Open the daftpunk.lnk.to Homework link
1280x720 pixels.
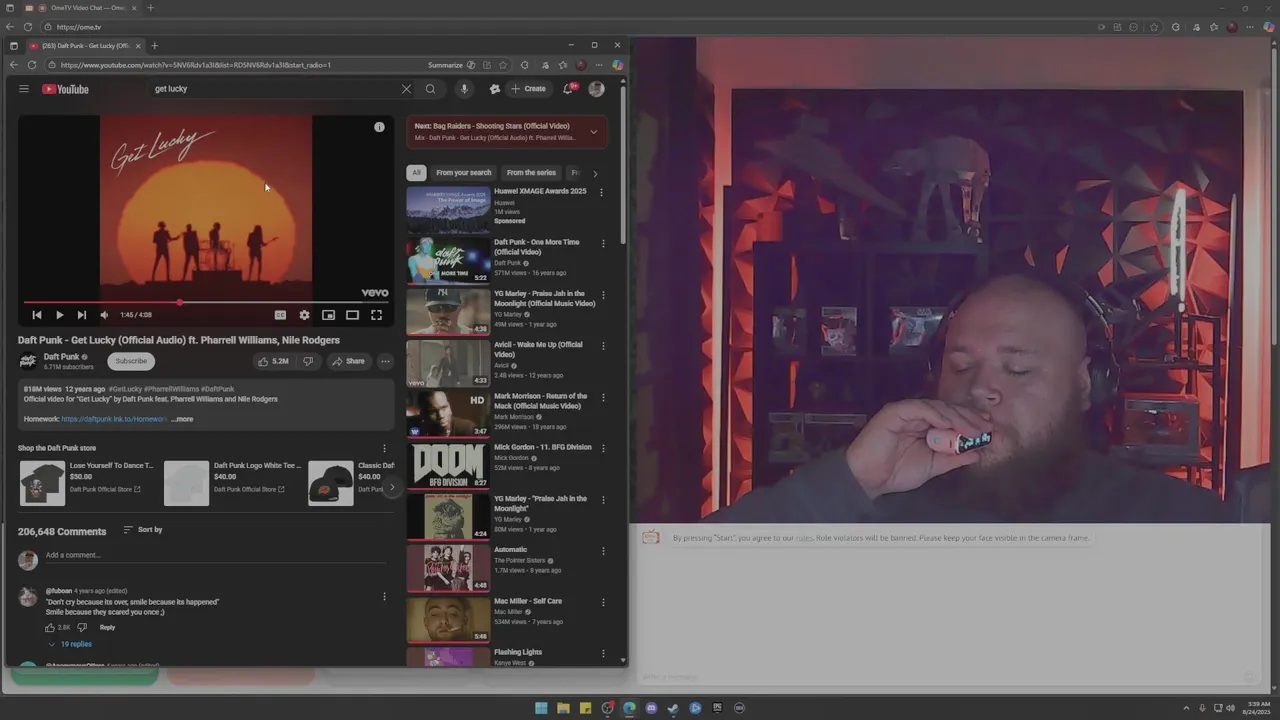coord(114,419)
